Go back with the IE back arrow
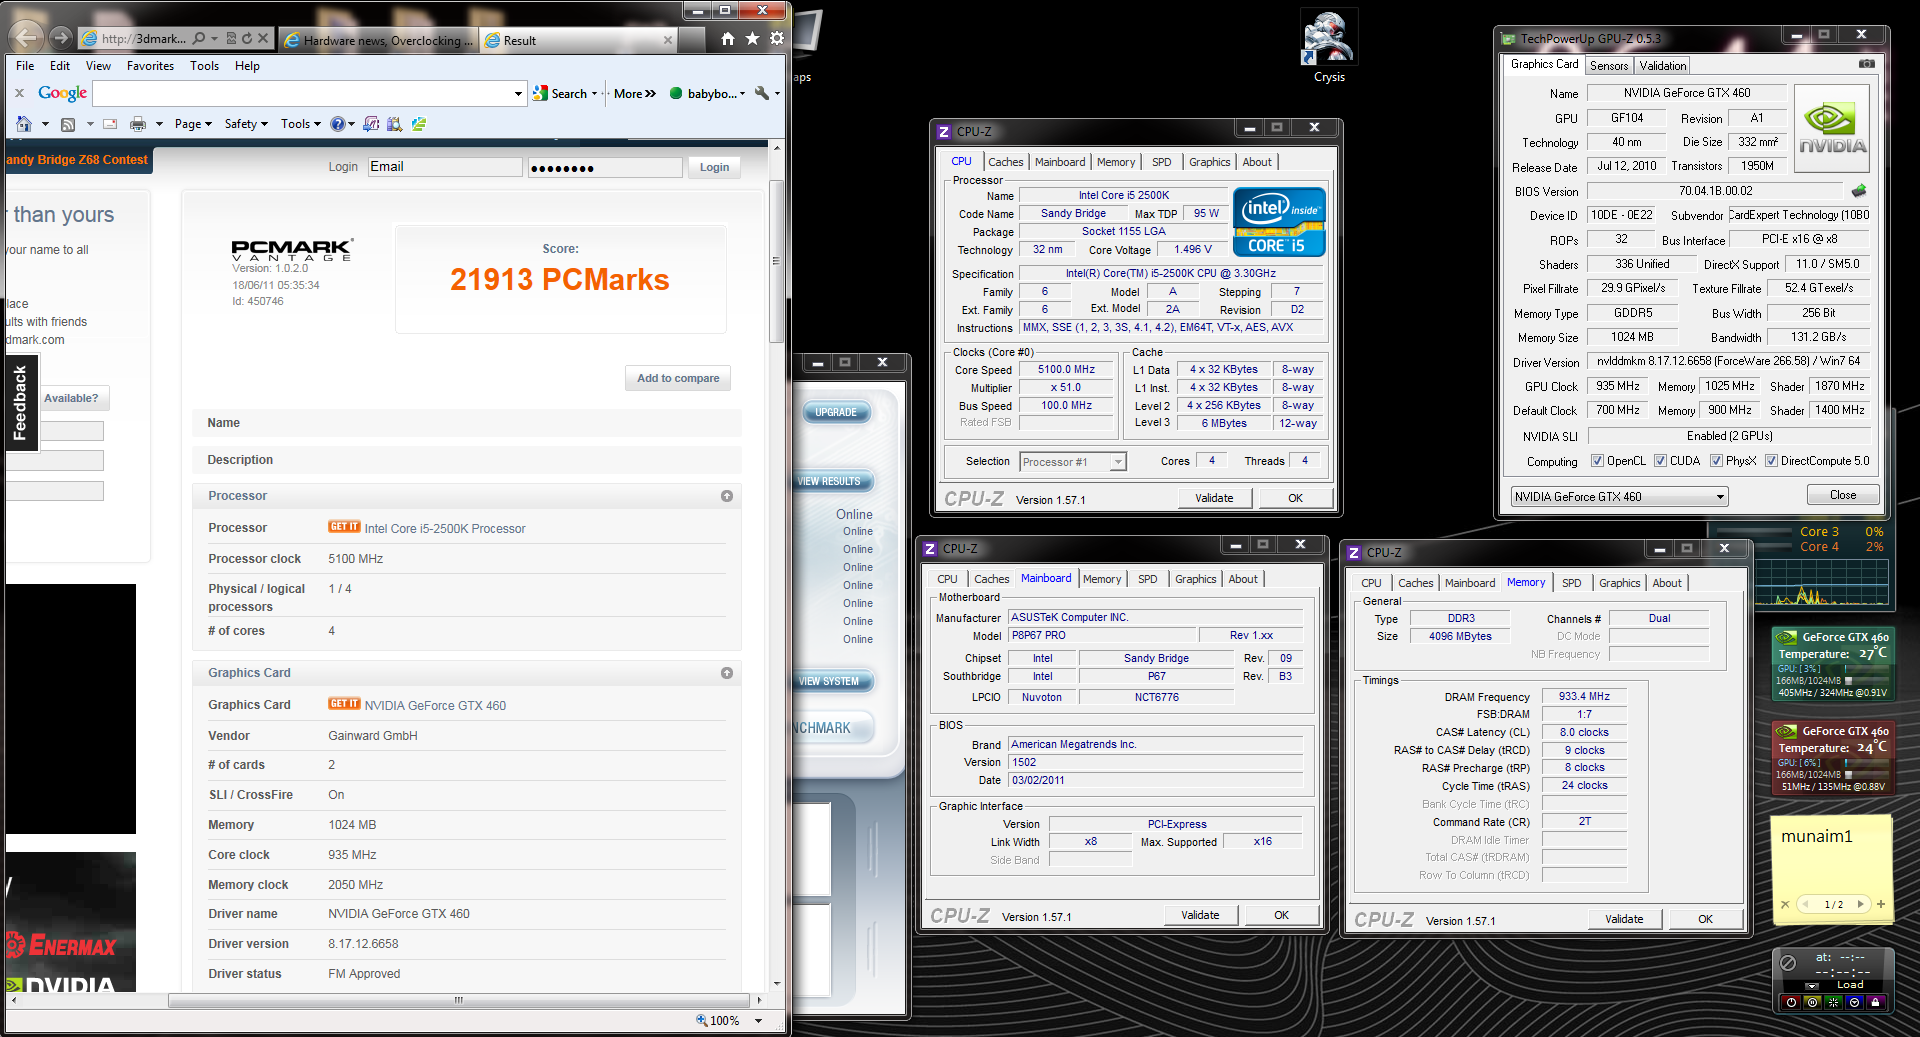Screen dimensions: 1920x1037 pyautogui.click(x=26, y=38)
